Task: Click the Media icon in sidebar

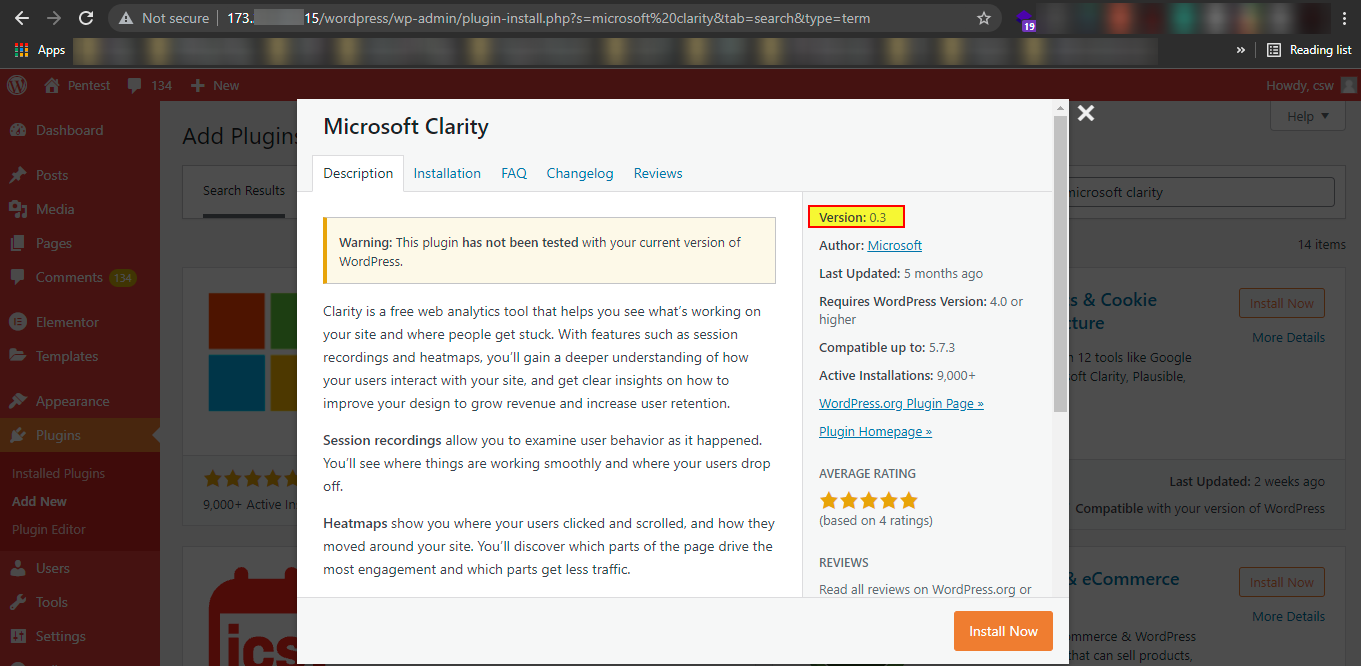Action: click(x=18, y=209)
